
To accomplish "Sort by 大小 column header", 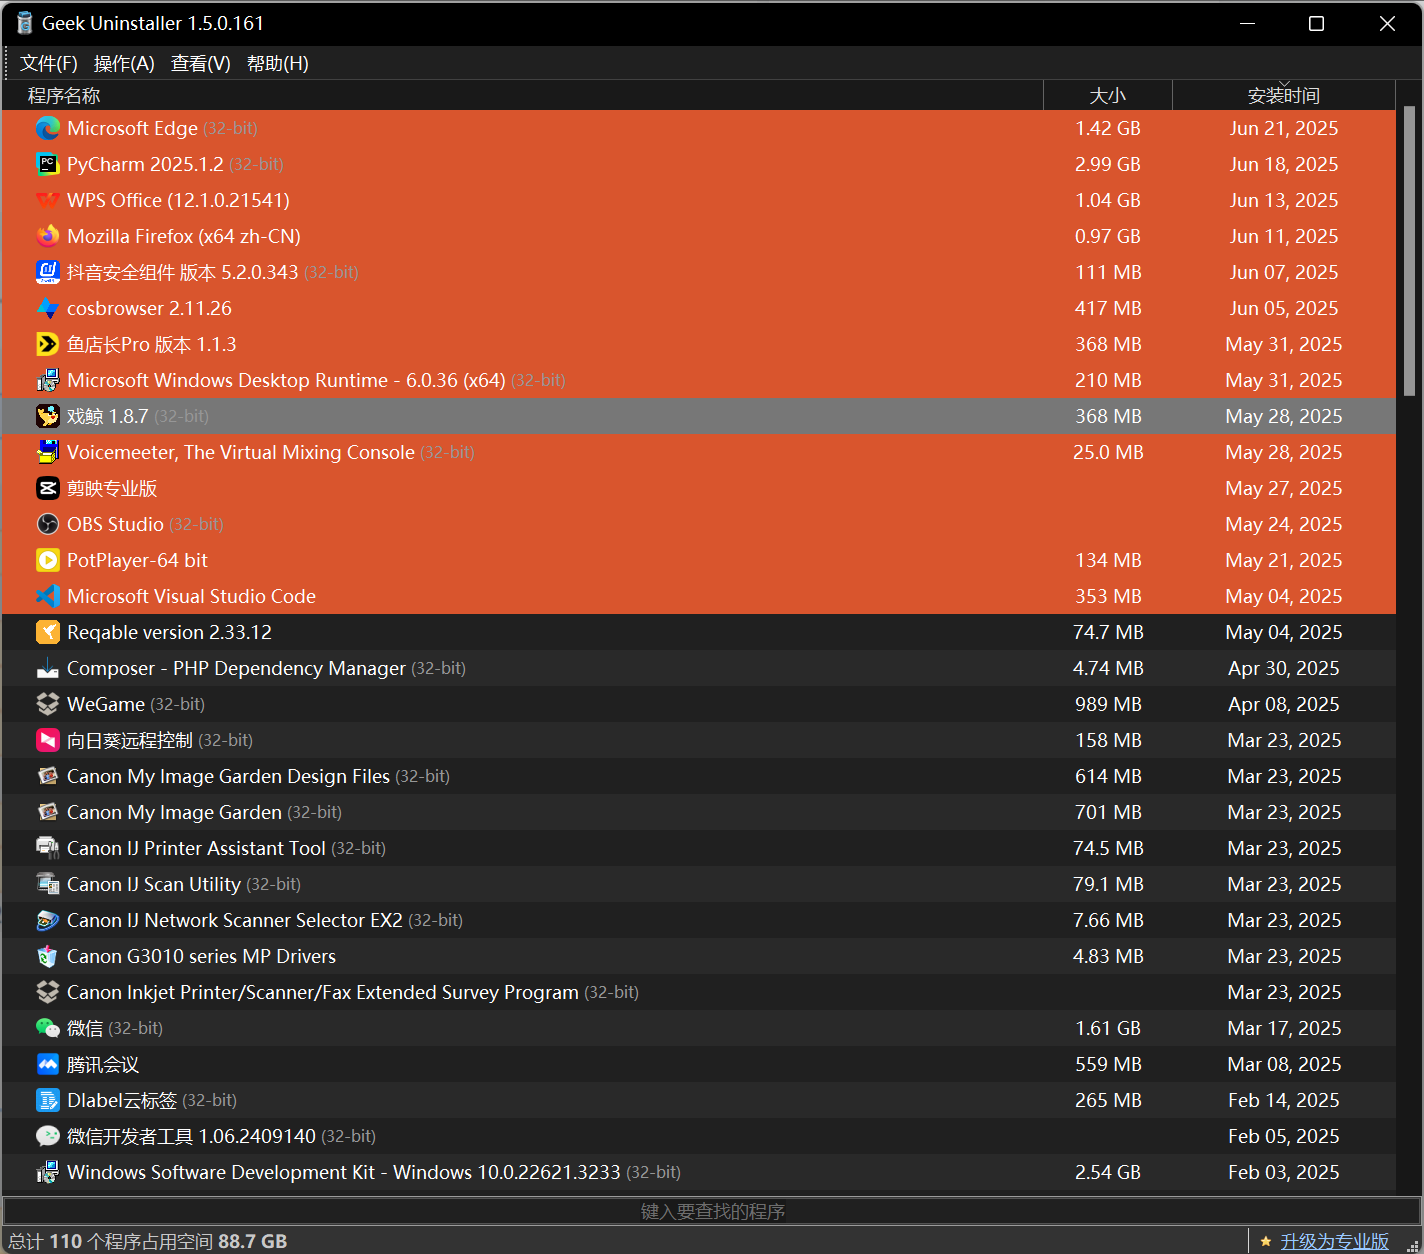I will pos(1108,95).
